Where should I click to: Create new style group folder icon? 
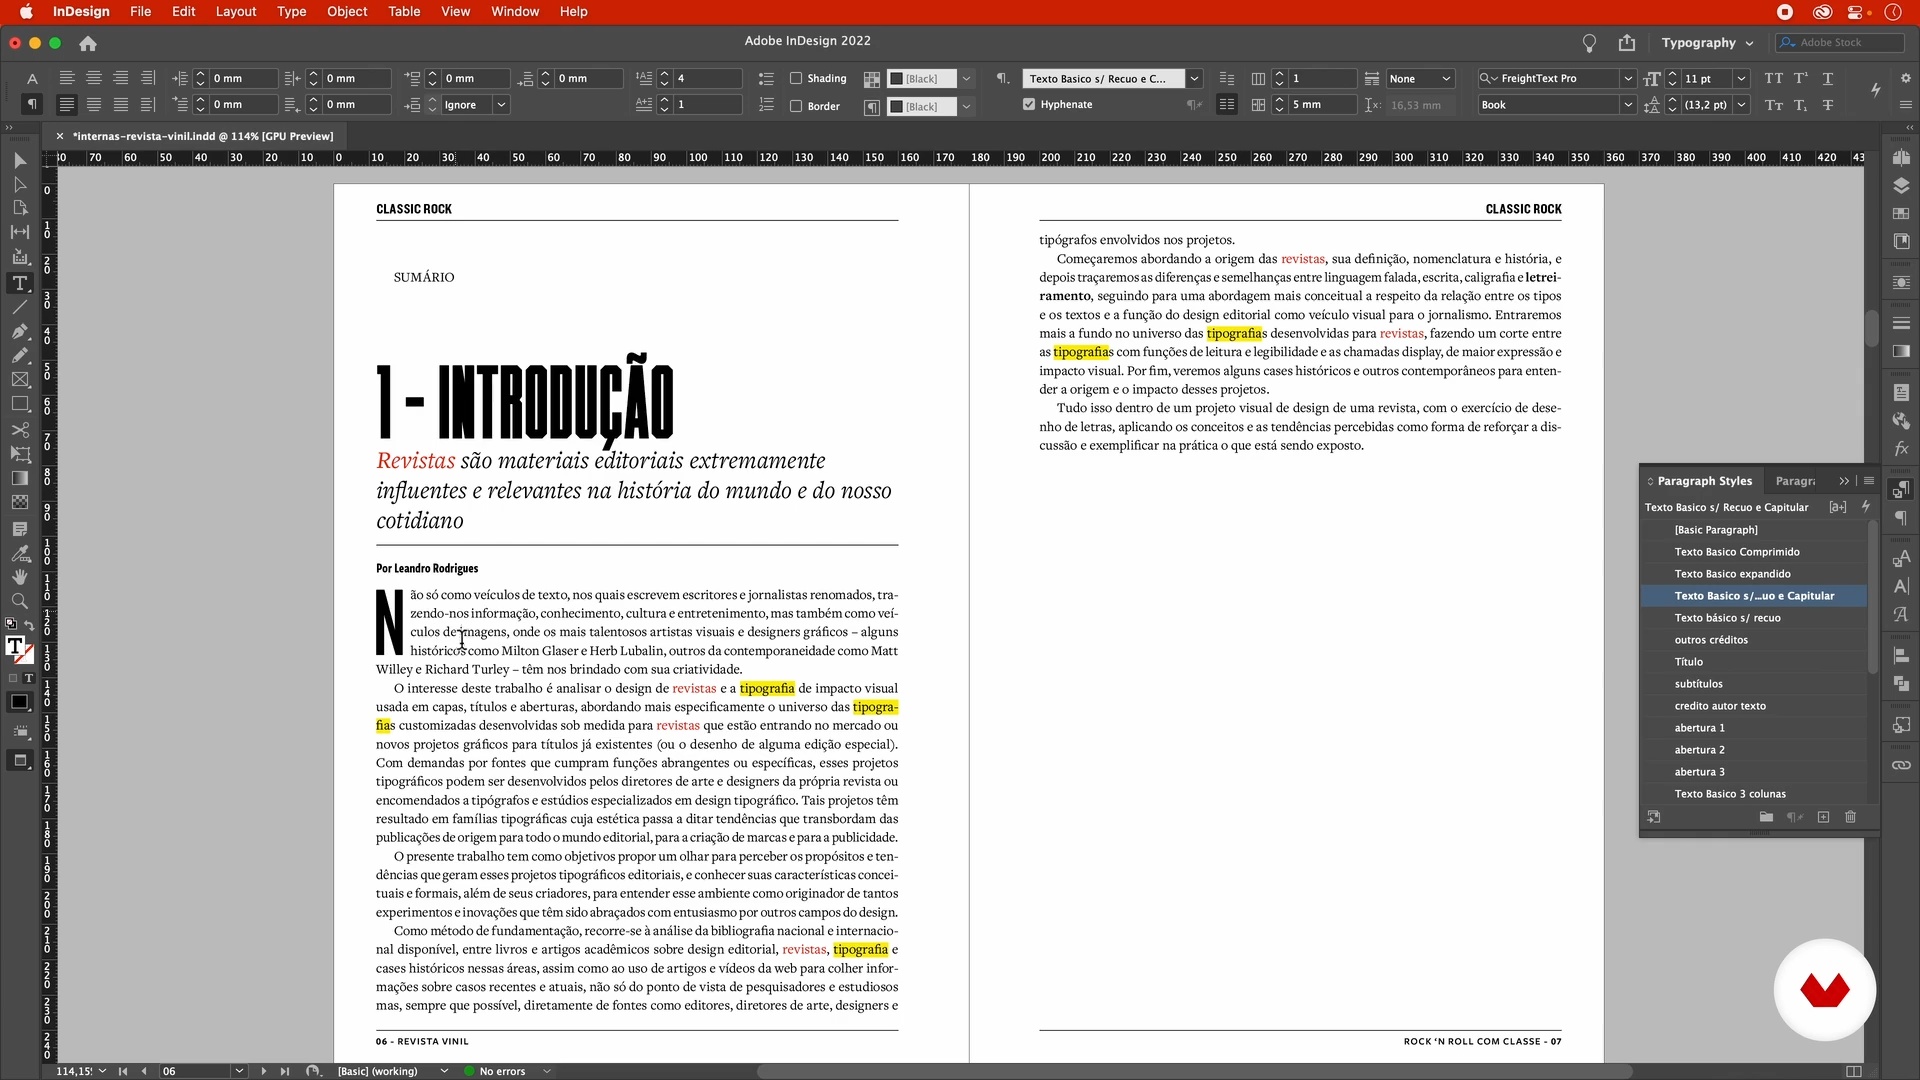(1766, 817)
